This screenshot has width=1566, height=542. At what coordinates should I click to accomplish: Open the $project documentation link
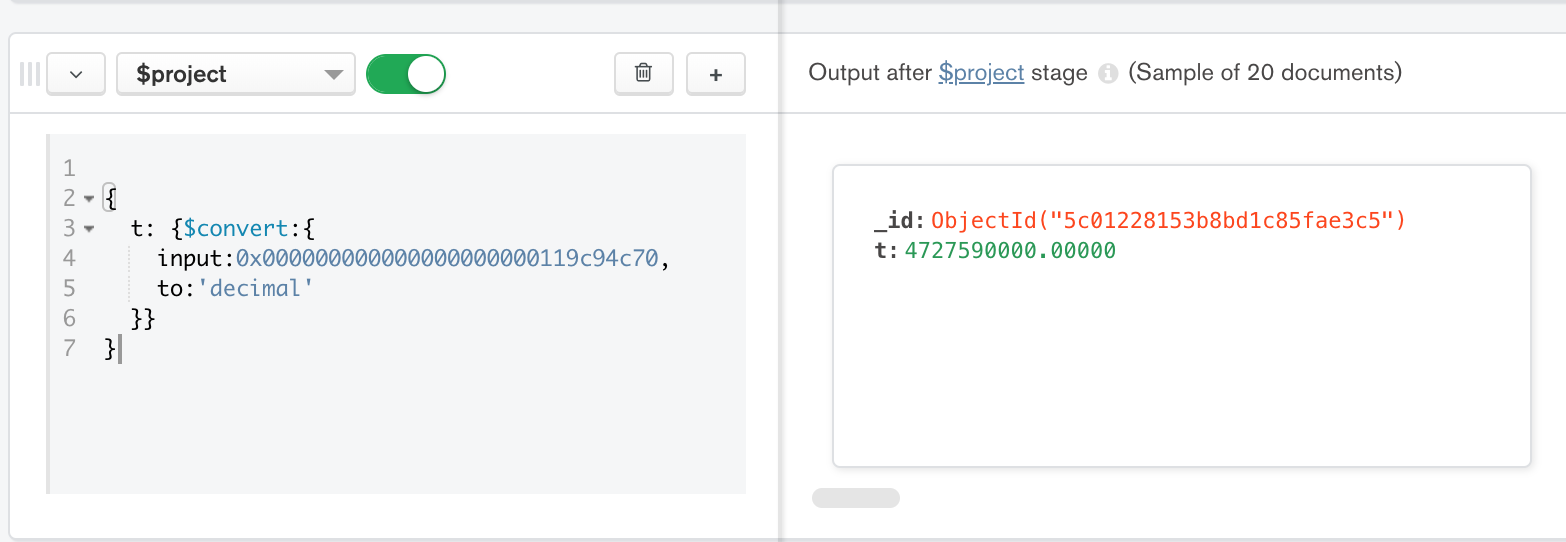pos(980,73)
